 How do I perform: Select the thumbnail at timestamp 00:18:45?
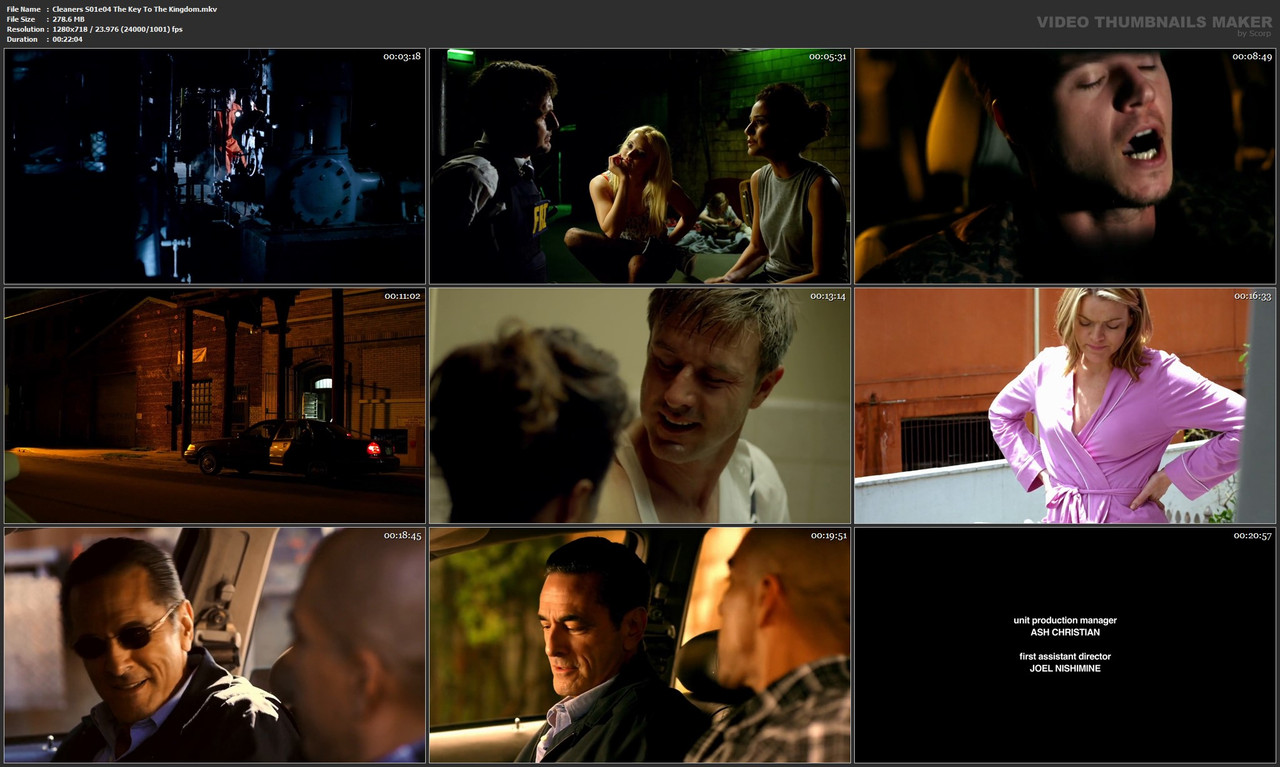click(215, 645)
